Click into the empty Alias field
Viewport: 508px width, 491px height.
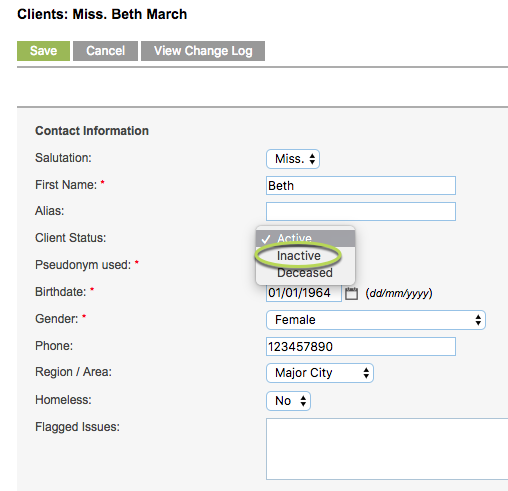pyautogui.click(x=361, y=211)
